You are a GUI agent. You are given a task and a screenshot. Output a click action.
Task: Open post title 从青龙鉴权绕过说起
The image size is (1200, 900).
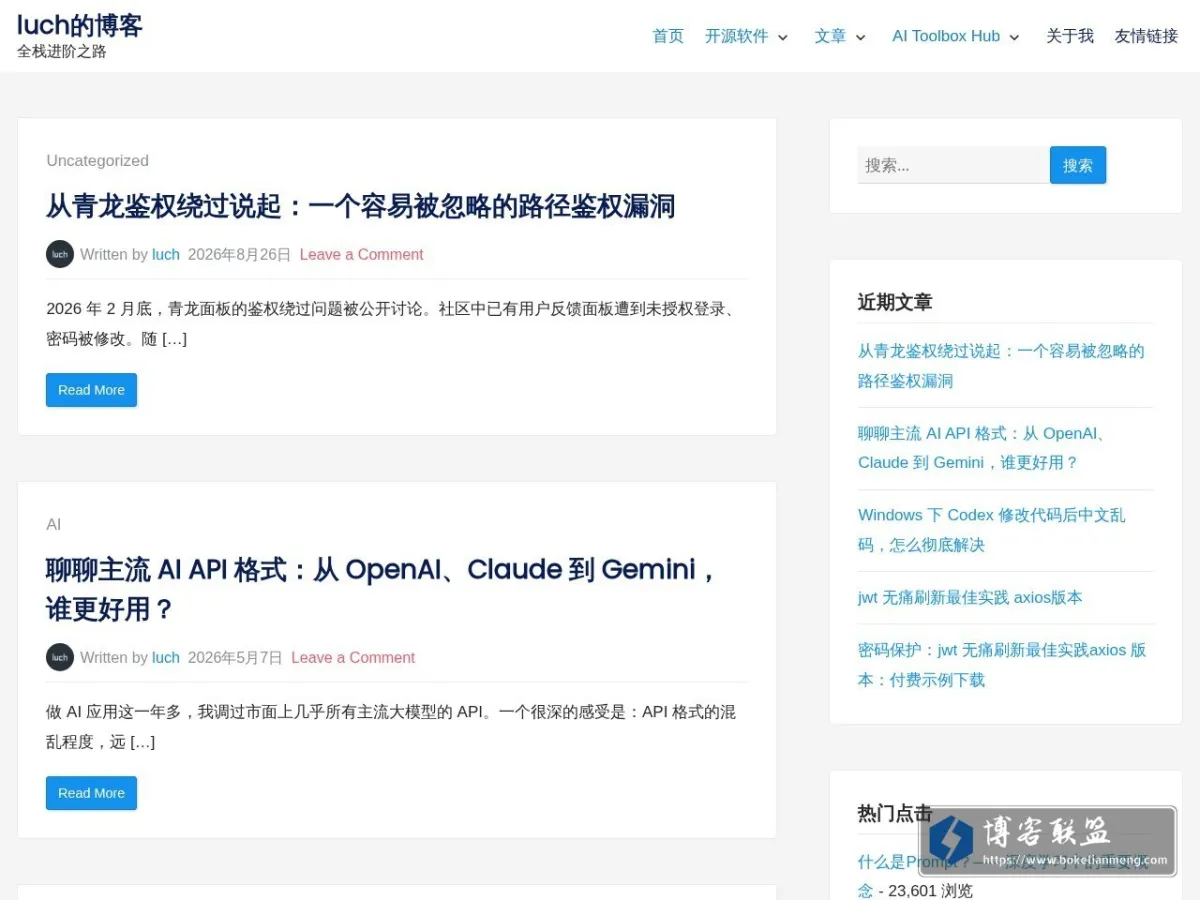(361, 206)
